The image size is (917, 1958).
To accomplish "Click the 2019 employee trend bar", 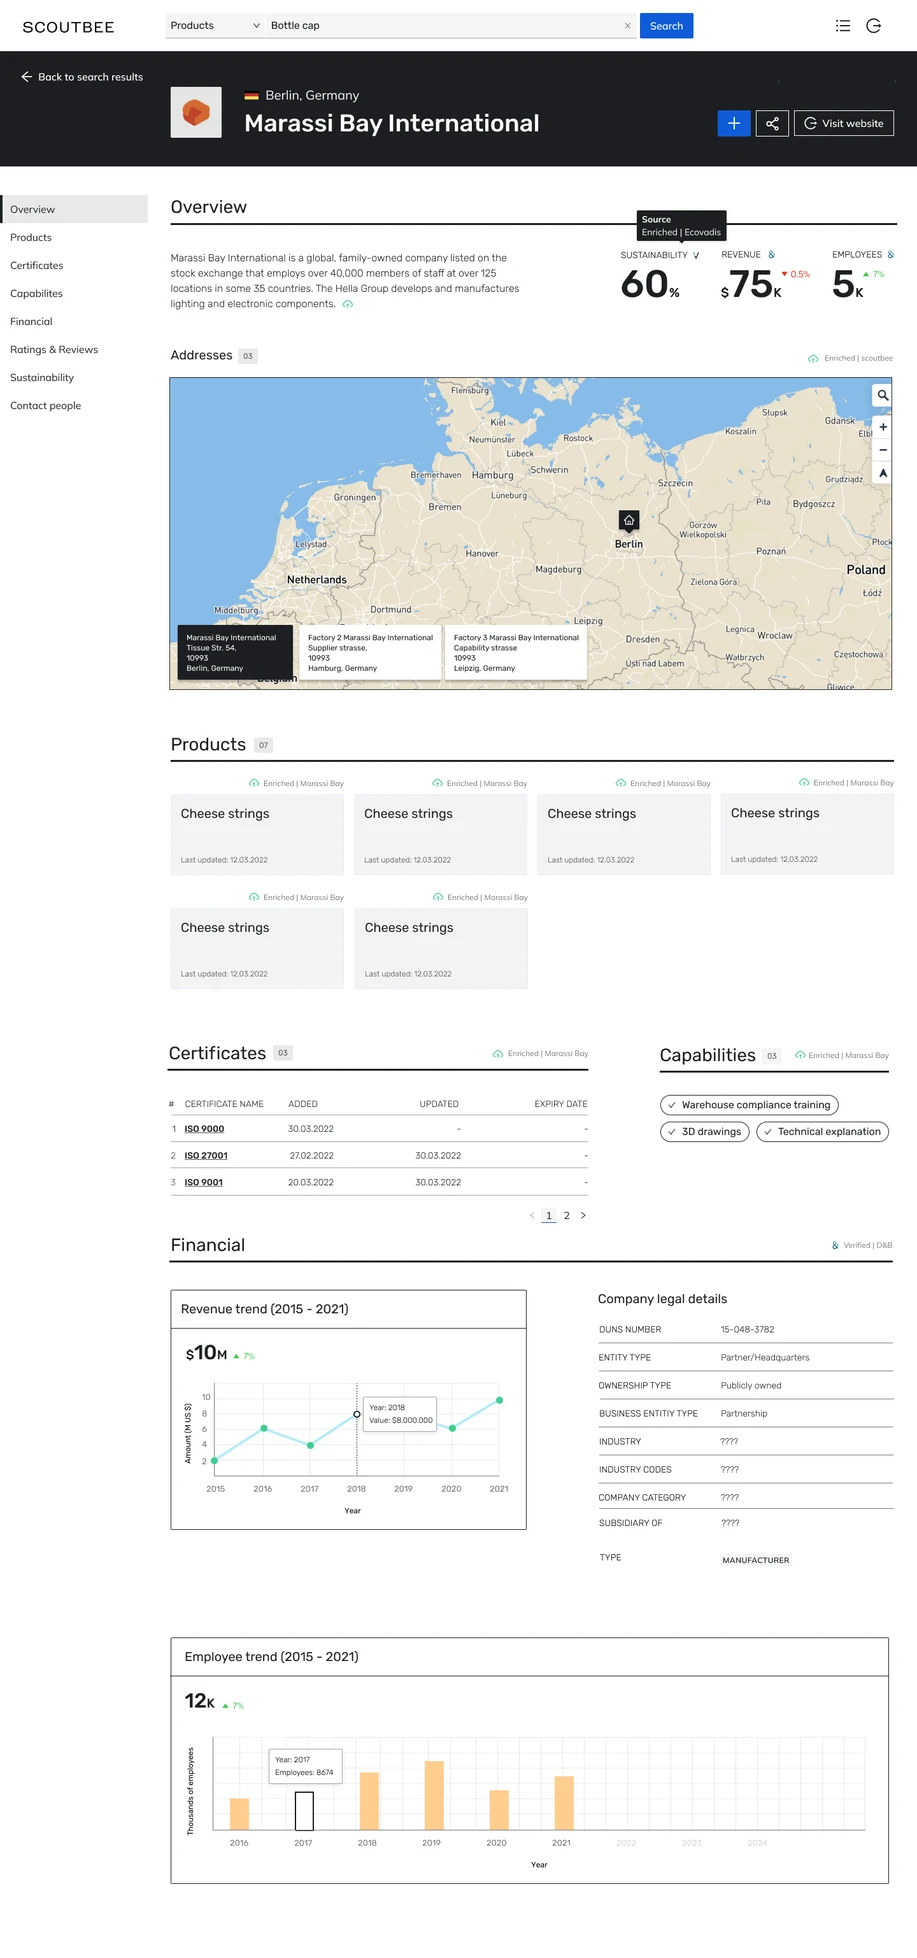I will click(434, 1796).
